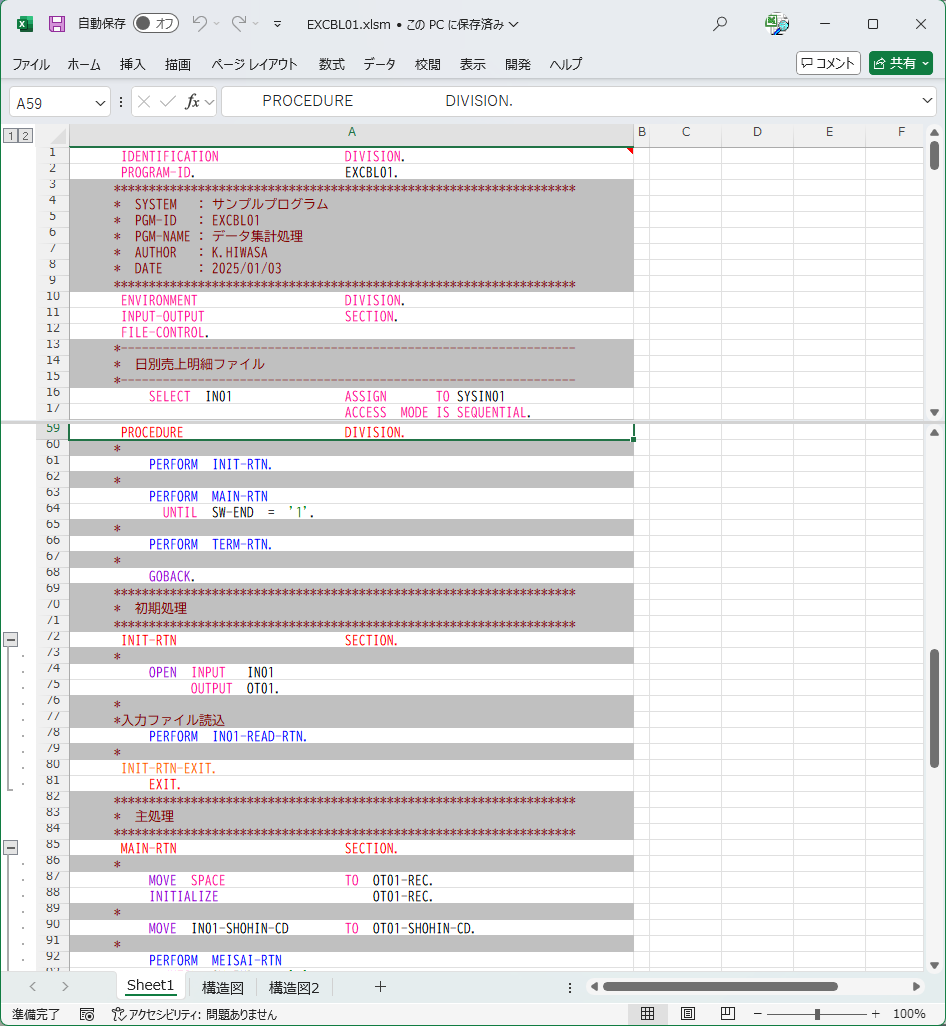Add a new sheet with plus icon
This screenshot has width=946, height=1026.
click(380, 986)
